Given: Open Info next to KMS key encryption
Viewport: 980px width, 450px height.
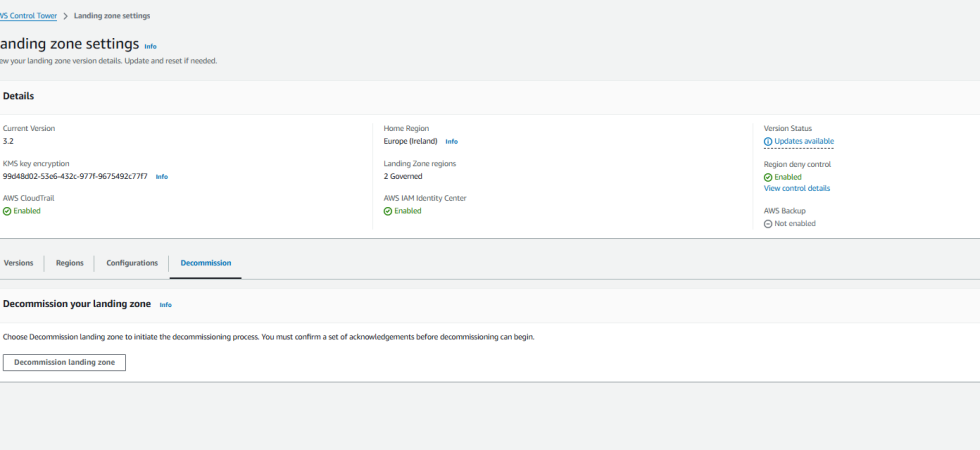Looking at the screenshot, I should click(x=162, y=177).
